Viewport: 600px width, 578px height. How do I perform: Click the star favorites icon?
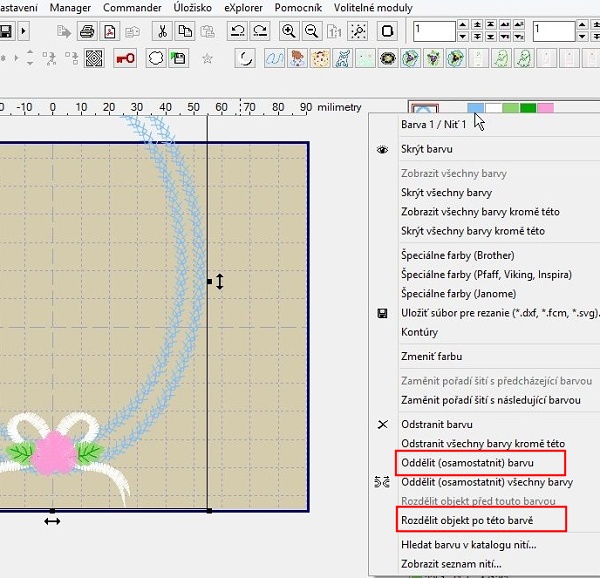pyautogui.click(x=208, y=58)
